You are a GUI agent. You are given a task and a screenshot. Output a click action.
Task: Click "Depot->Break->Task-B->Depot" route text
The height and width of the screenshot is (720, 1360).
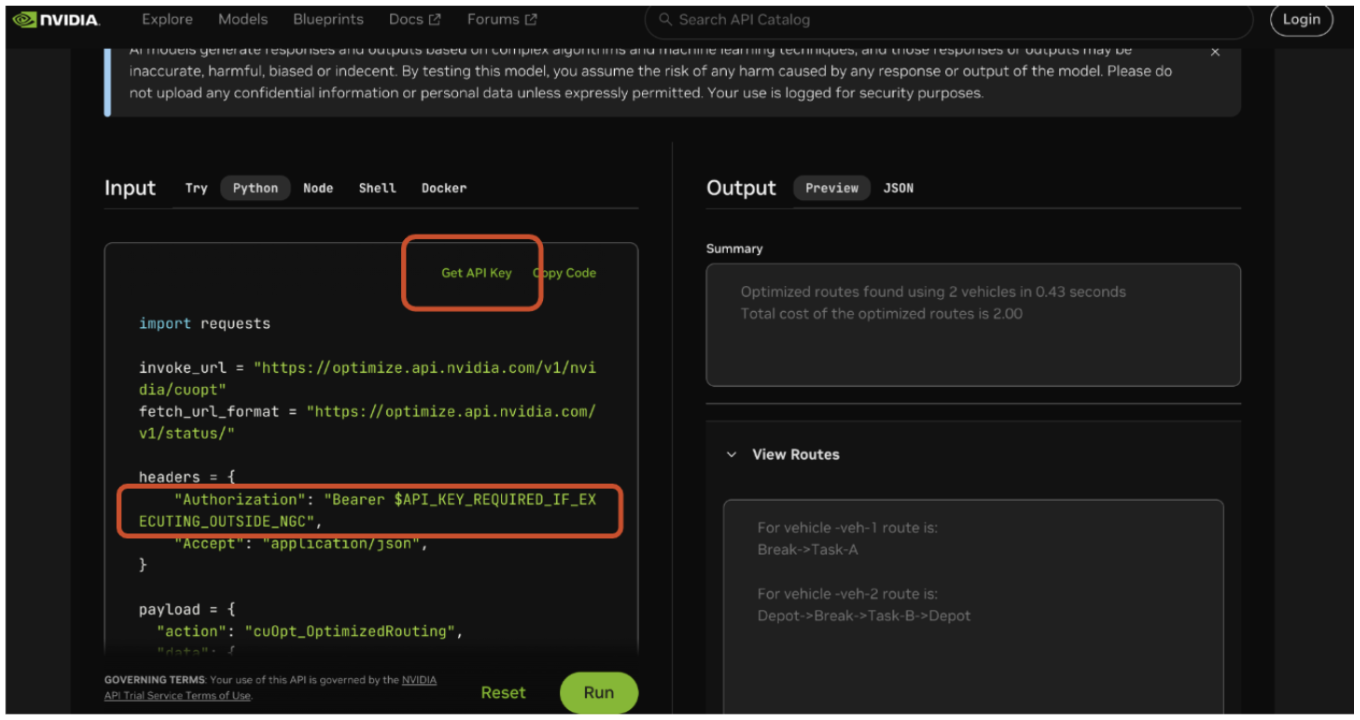click(x=864, y=616)
